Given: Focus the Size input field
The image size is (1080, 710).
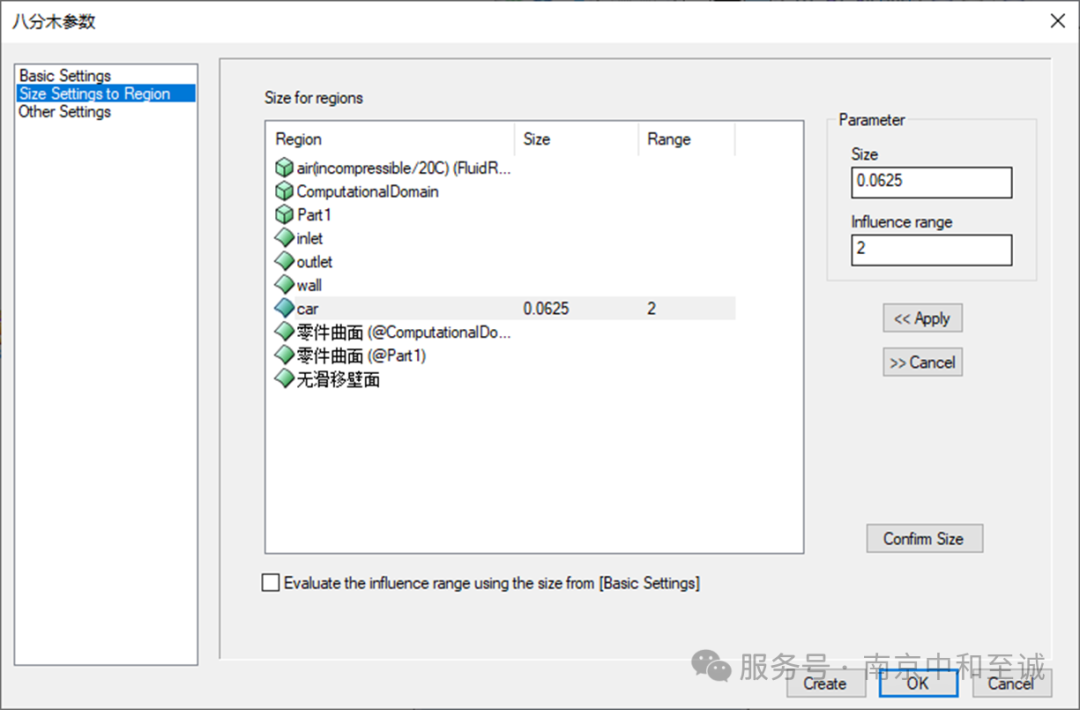Looking at the screenshot, I should click(x=931, y=182).
